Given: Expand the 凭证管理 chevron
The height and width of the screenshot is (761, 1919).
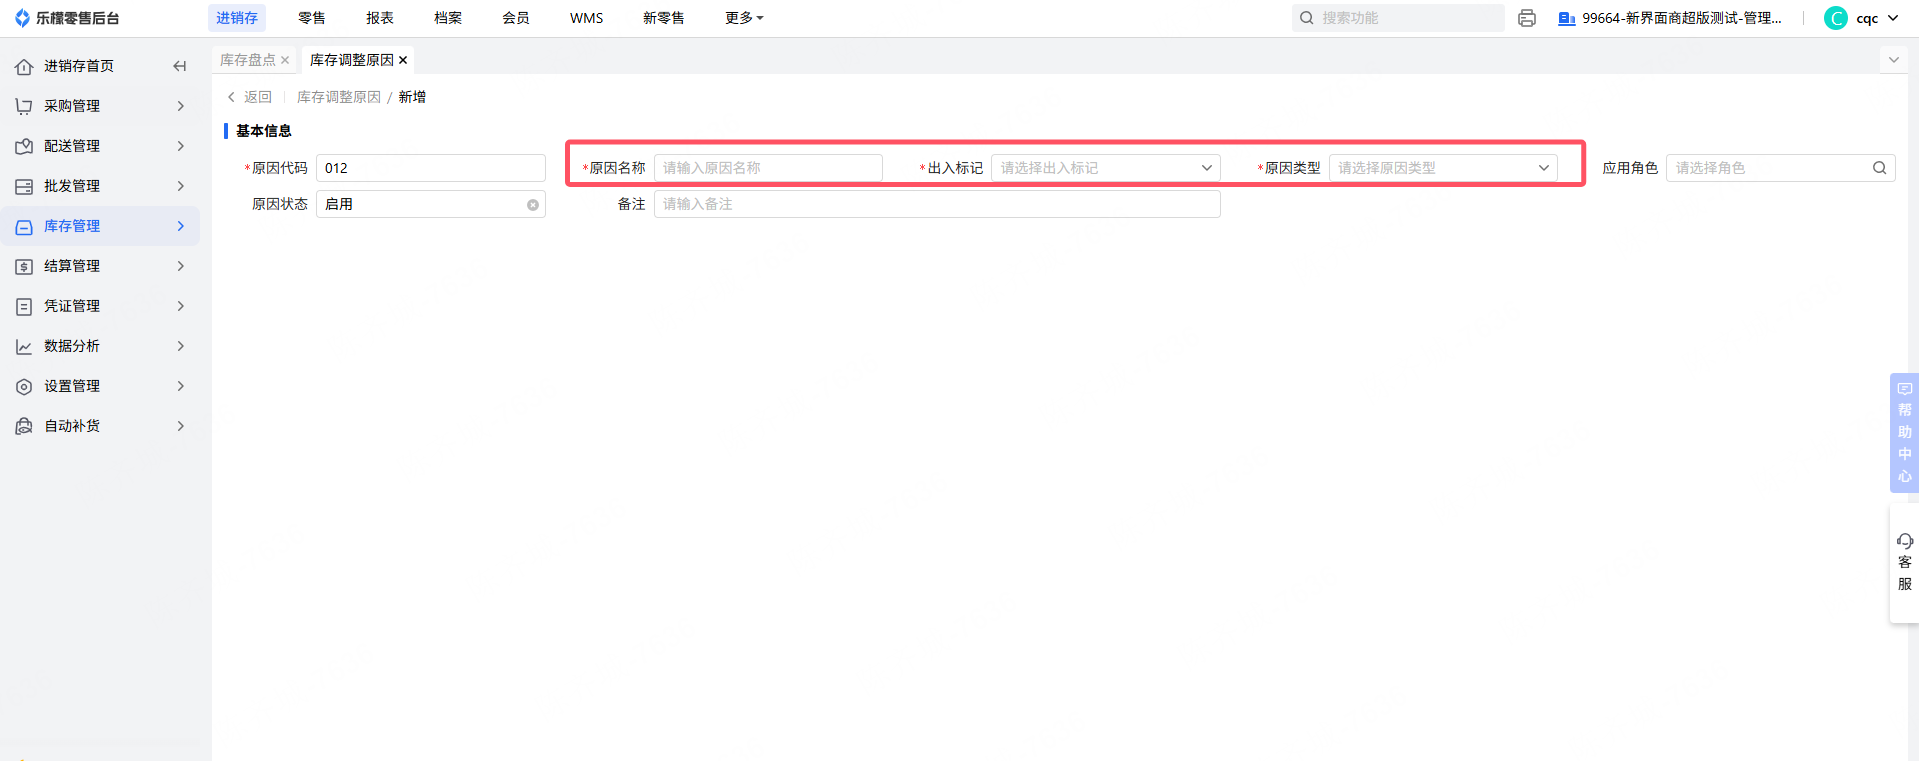Looking at the screenshot, I should pyautogui.click(x=181, y=306).
